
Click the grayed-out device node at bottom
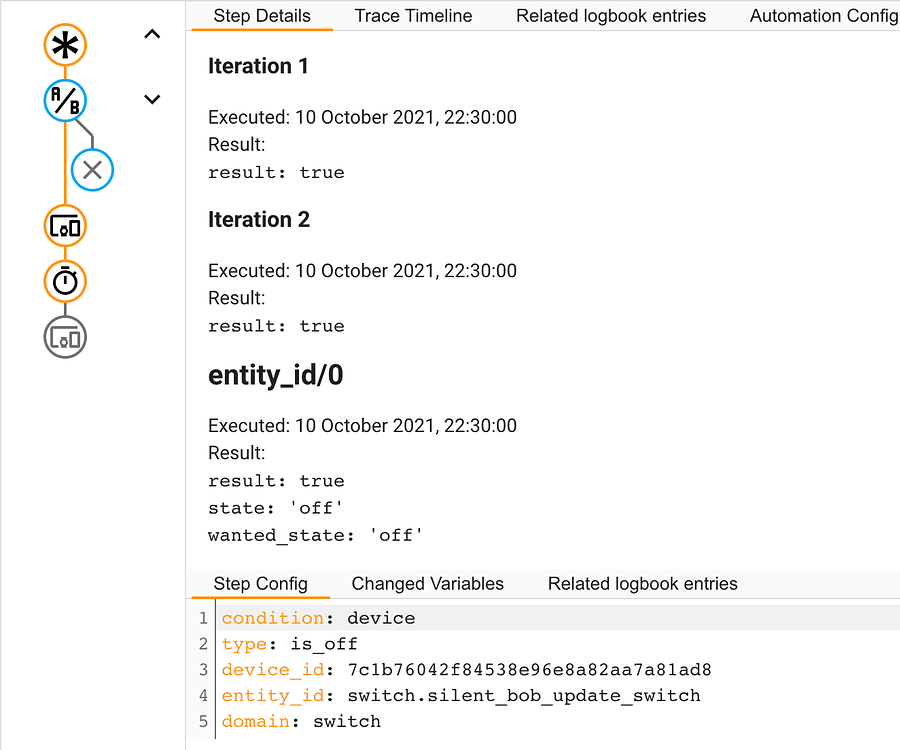(x=65, y=337)
